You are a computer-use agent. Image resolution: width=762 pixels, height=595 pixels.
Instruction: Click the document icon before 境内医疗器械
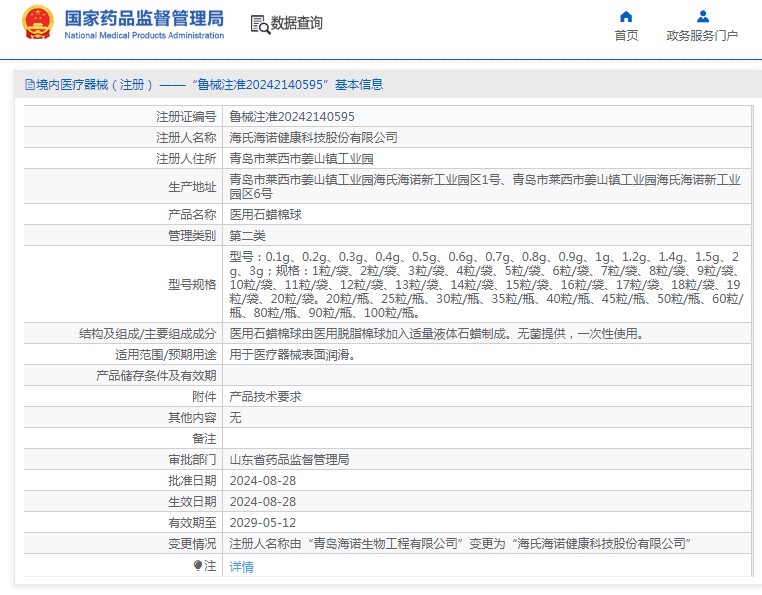[30, 85]
